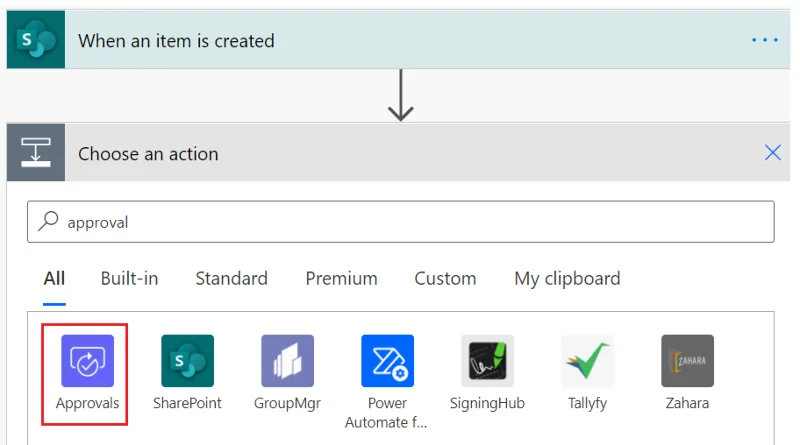Expand the 'When an item is created' trigger
Viewport: 800px width, 445px height.
tap(398, 39)
